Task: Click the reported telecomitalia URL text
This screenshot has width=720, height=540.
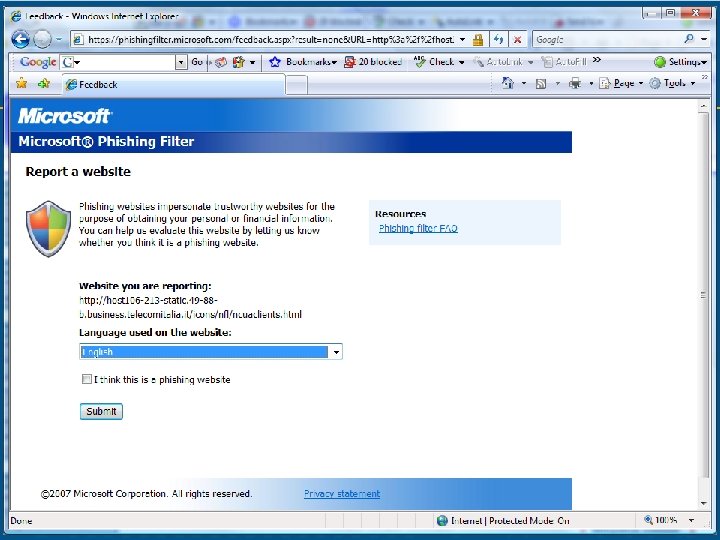Action: pos(190,308)
